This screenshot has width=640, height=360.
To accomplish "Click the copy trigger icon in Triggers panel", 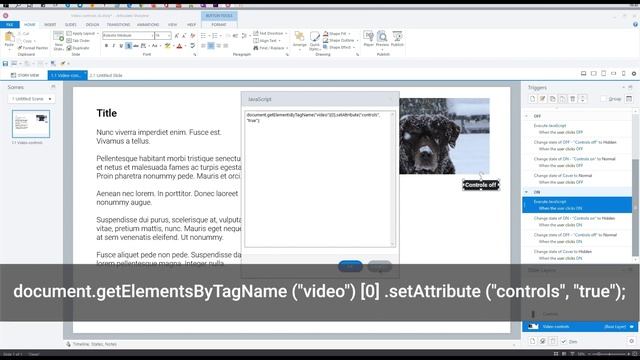I will [x=553, y=99].
